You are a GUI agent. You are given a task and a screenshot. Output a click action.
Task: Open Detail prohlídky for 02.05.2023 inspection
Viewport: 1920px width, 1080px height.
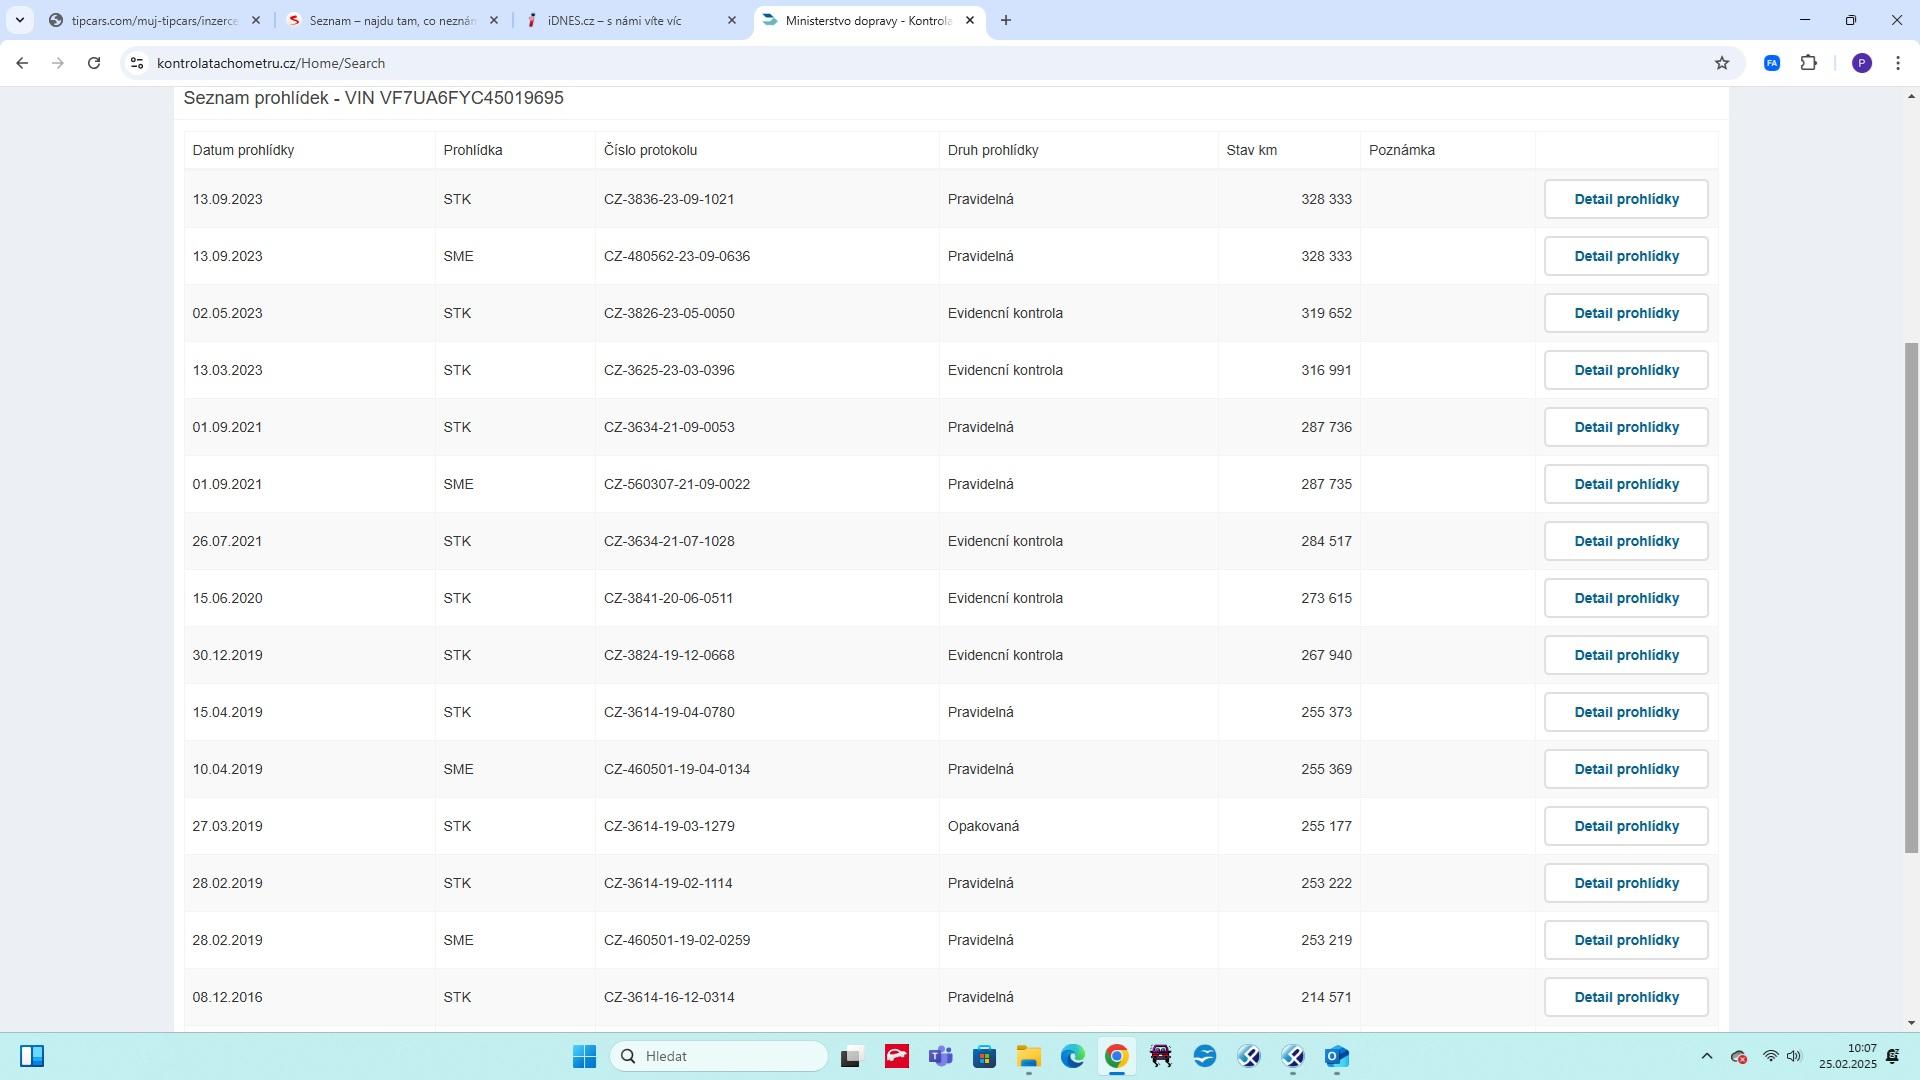tap(1625, 313)
